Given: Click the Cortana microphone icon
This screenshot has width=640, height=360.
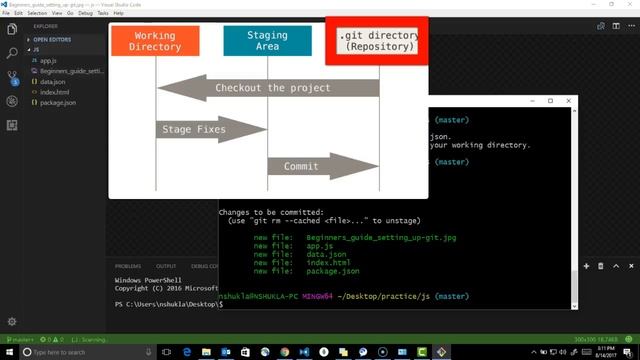Looking at the screenshot, I should click(148, 352).
